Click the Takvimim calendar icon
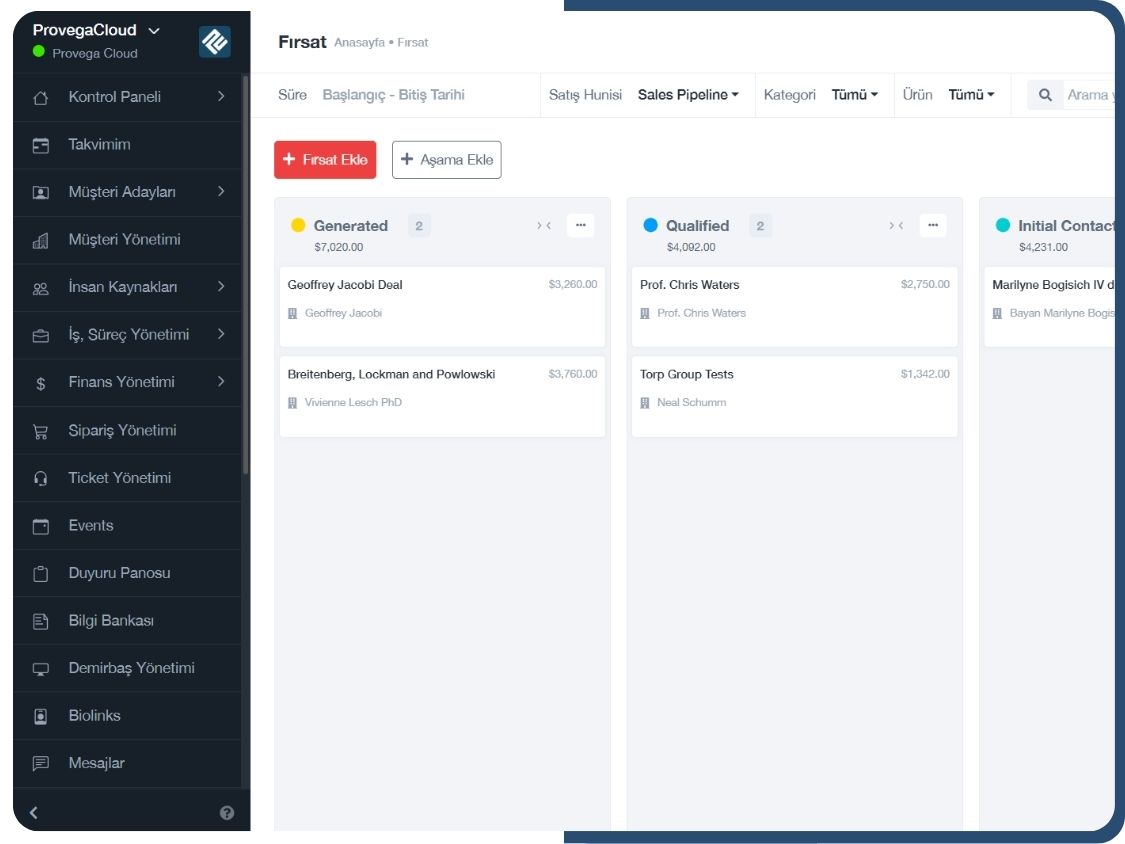This screenshot has width=1125, height=844. [41, 145]
